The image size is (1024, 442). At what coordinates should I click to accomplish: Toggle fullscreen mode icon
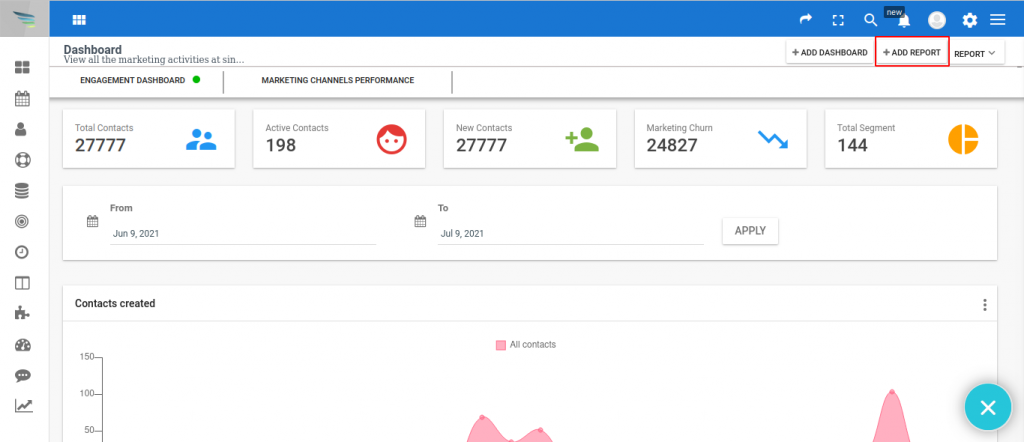point(838,20)
